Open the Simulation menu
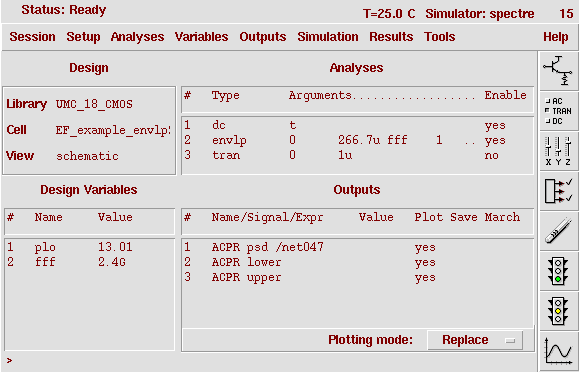Screen dimensions: 579x372 tap(328, 37)
